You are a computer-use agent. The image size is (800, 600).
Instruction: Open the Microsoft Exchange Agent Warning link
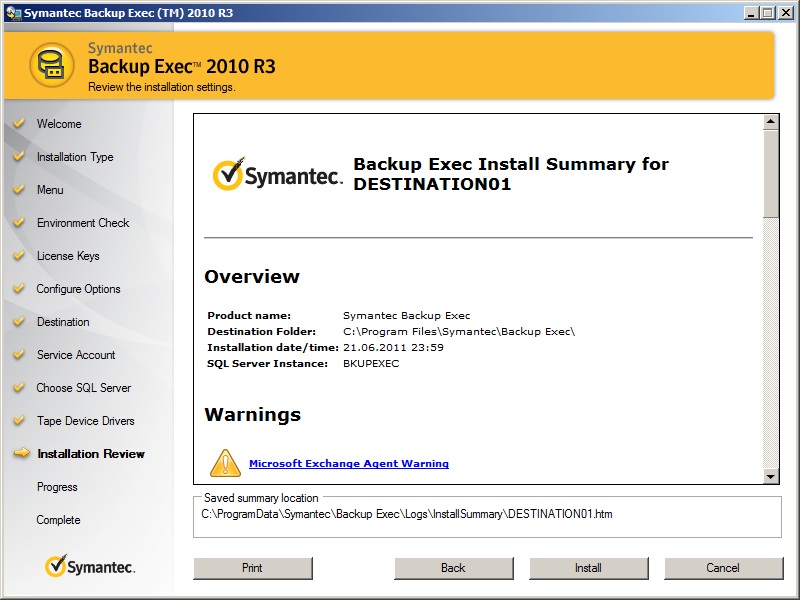348,464
